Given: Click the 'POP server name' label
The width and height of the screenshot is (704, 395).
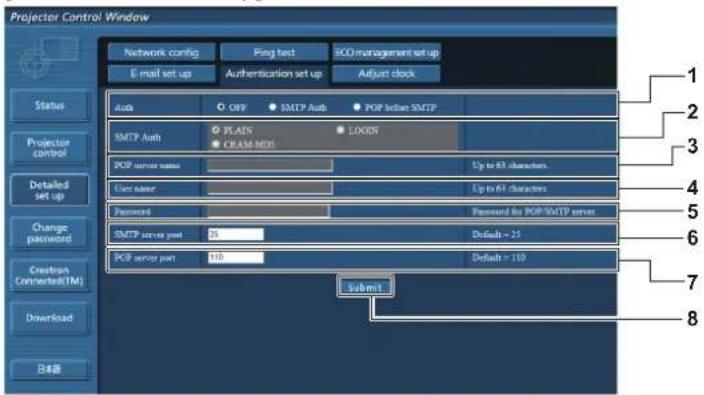Looking at the screenshot, I should [x=147, y=165].
